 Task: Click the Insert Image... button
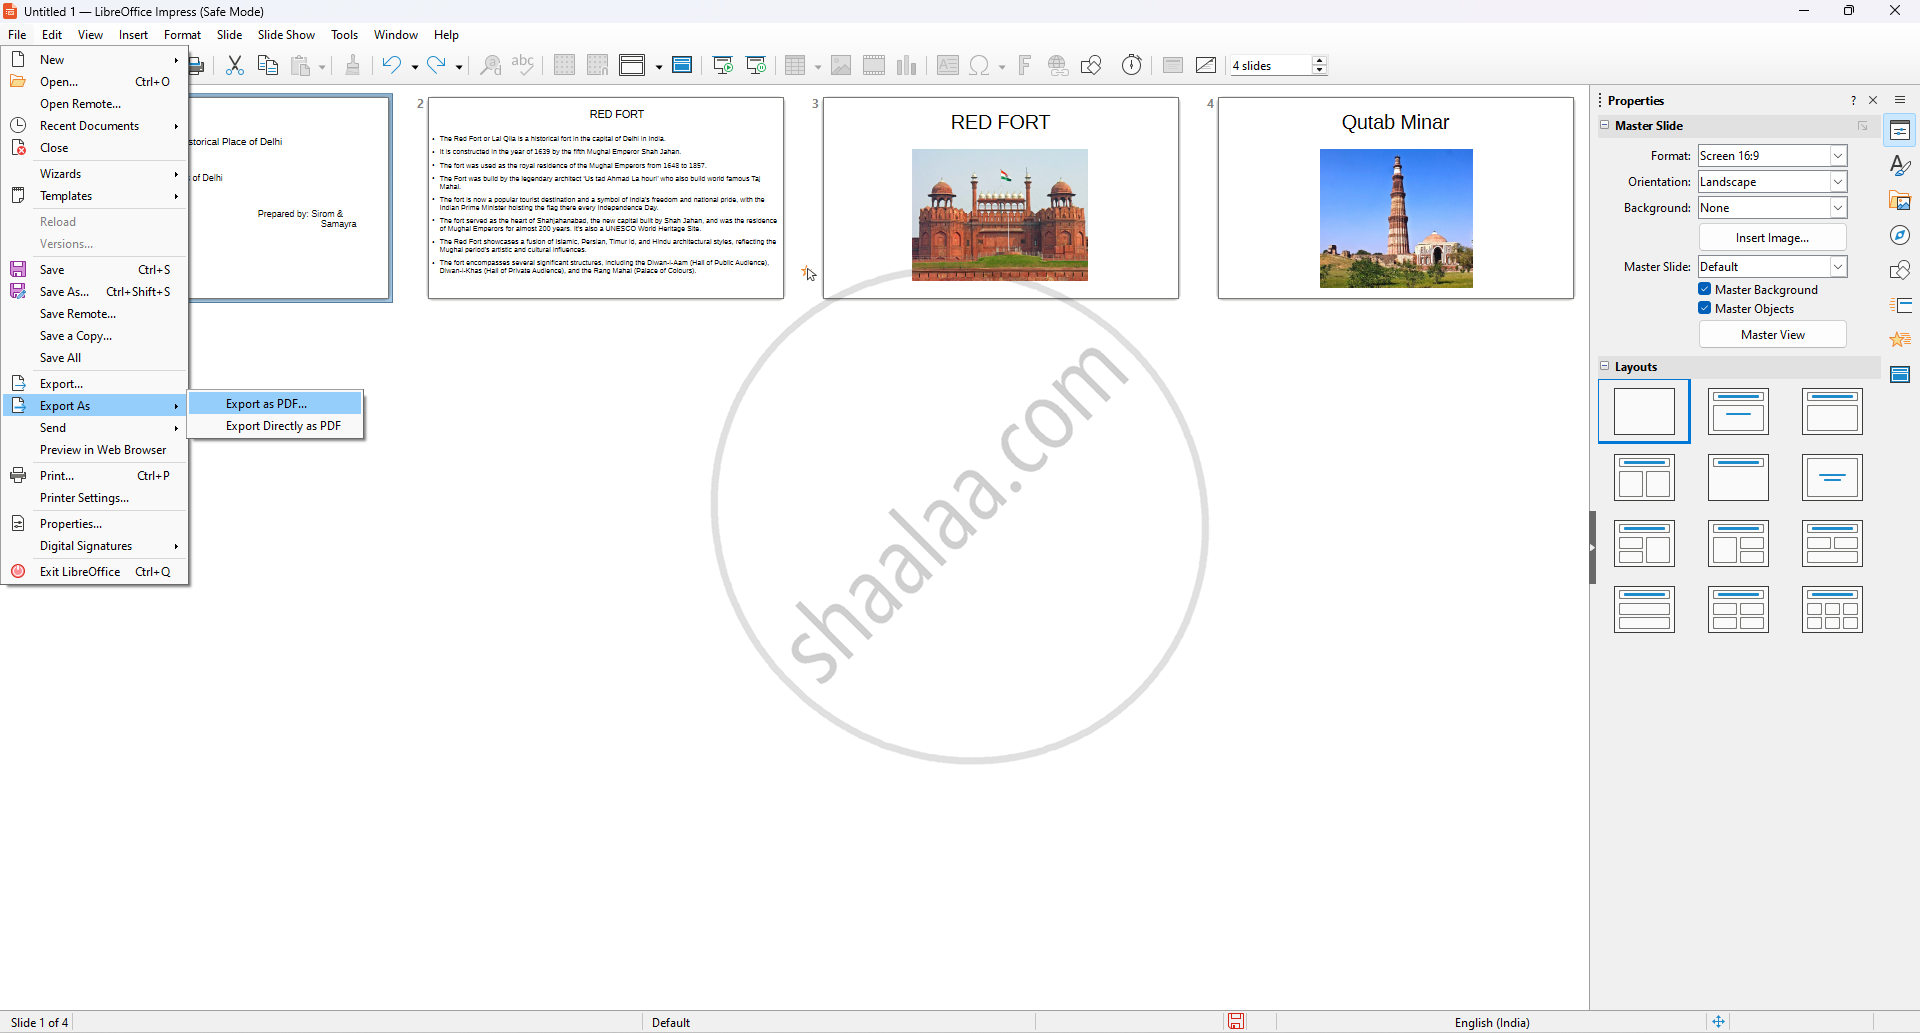(1772, 238)
